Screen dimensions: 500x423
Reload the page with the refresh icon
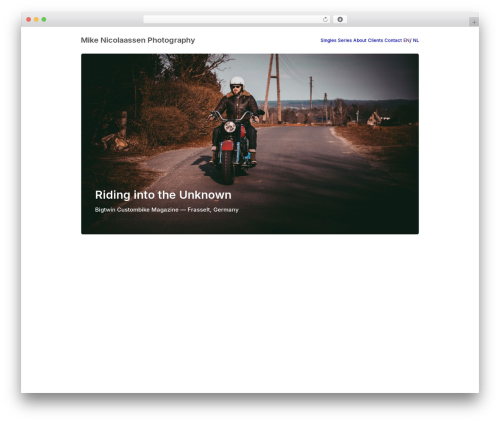(x=325, y=20)
